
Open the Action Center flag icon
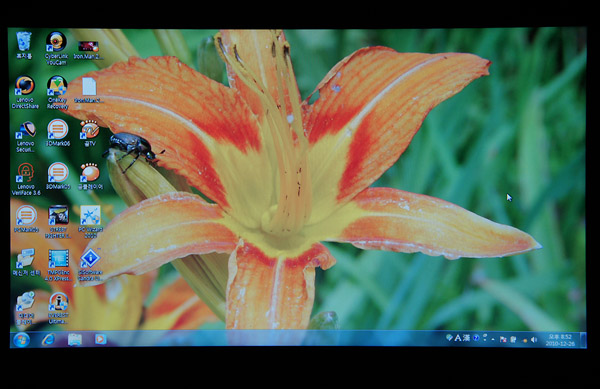pyautogui.click(x=504, y=339)
